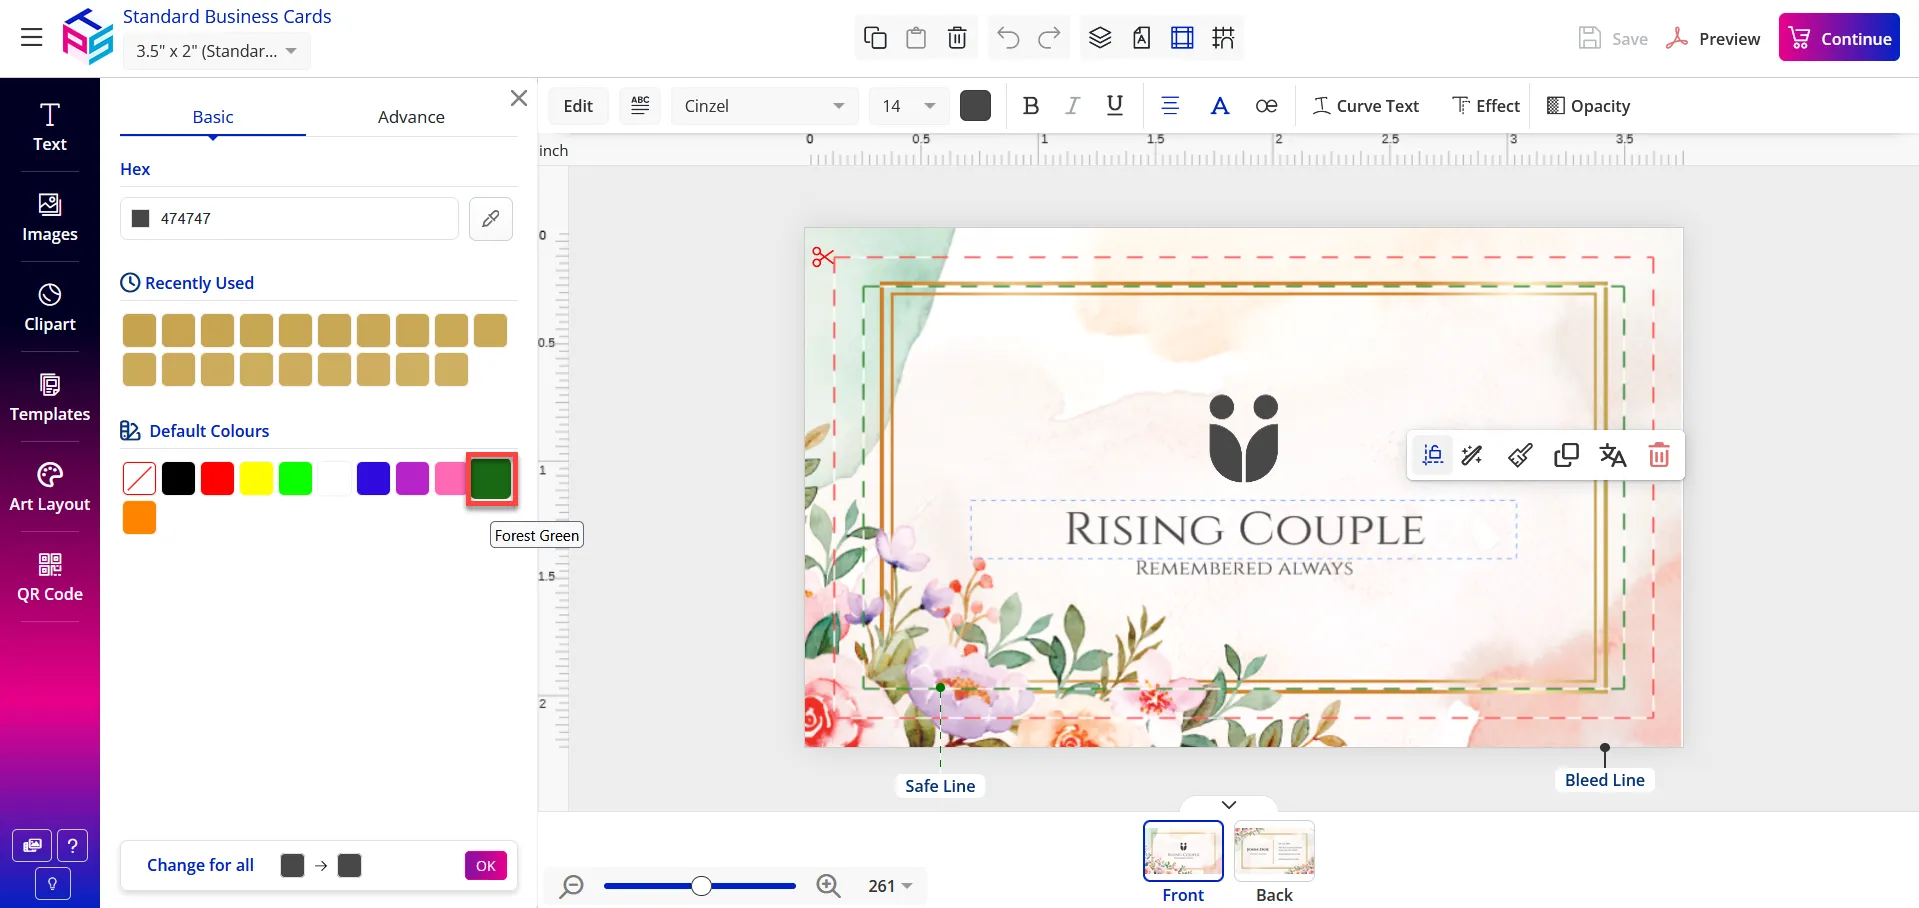Viewport: 1919px width, 908px height.
Task: Open the Opacity option
Action: pos(1588,105)
